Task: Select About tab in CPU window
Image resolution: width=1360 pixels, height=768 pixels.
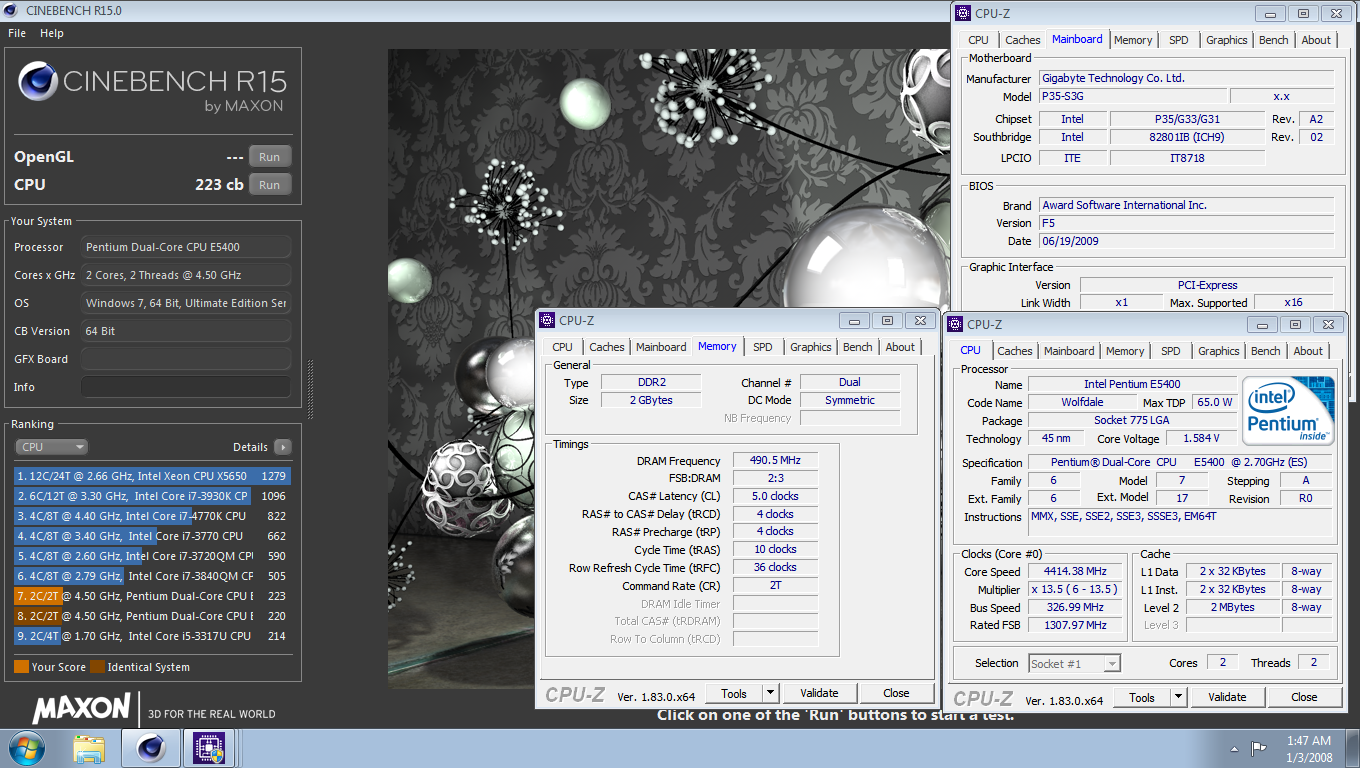Action: tap(1308, 351)
